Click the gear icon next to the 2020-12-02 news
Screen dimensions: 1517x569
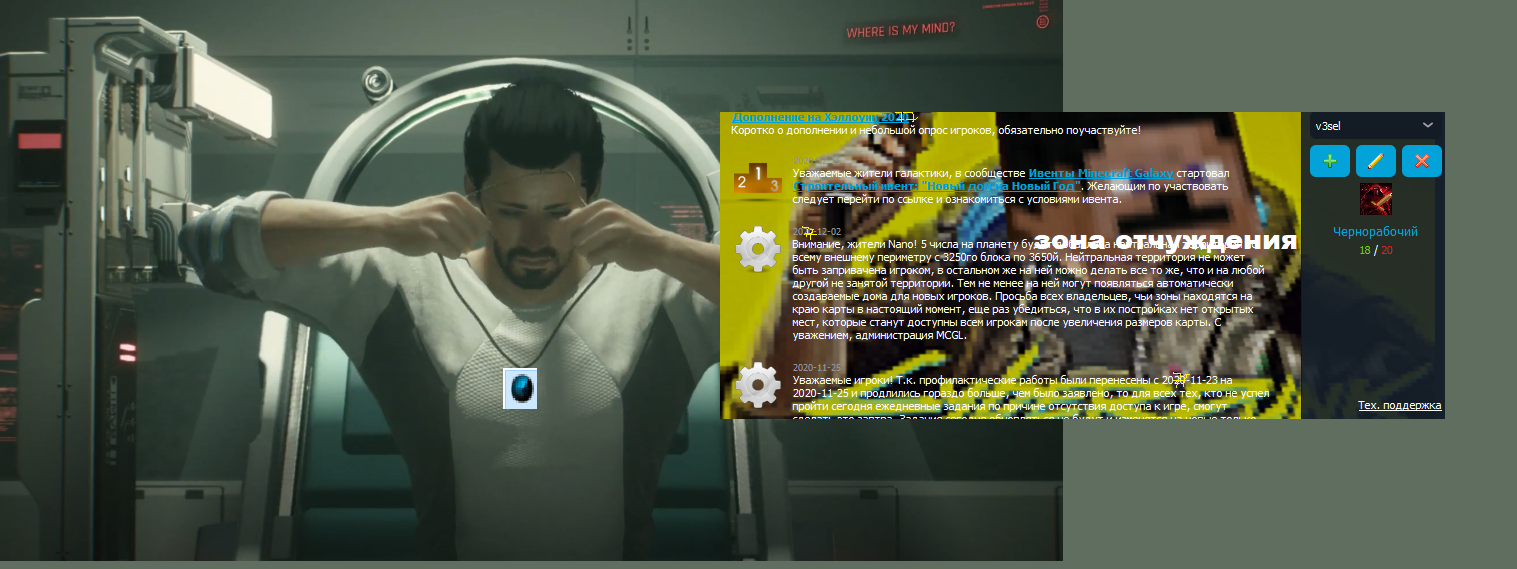pyautogui.click(x=758, y=249)
